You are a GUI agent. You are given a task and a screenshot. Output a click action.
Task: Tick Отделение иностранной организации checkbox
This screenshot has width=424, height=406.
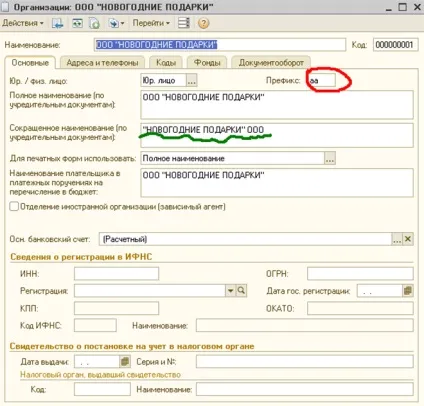tap(14, 207)
